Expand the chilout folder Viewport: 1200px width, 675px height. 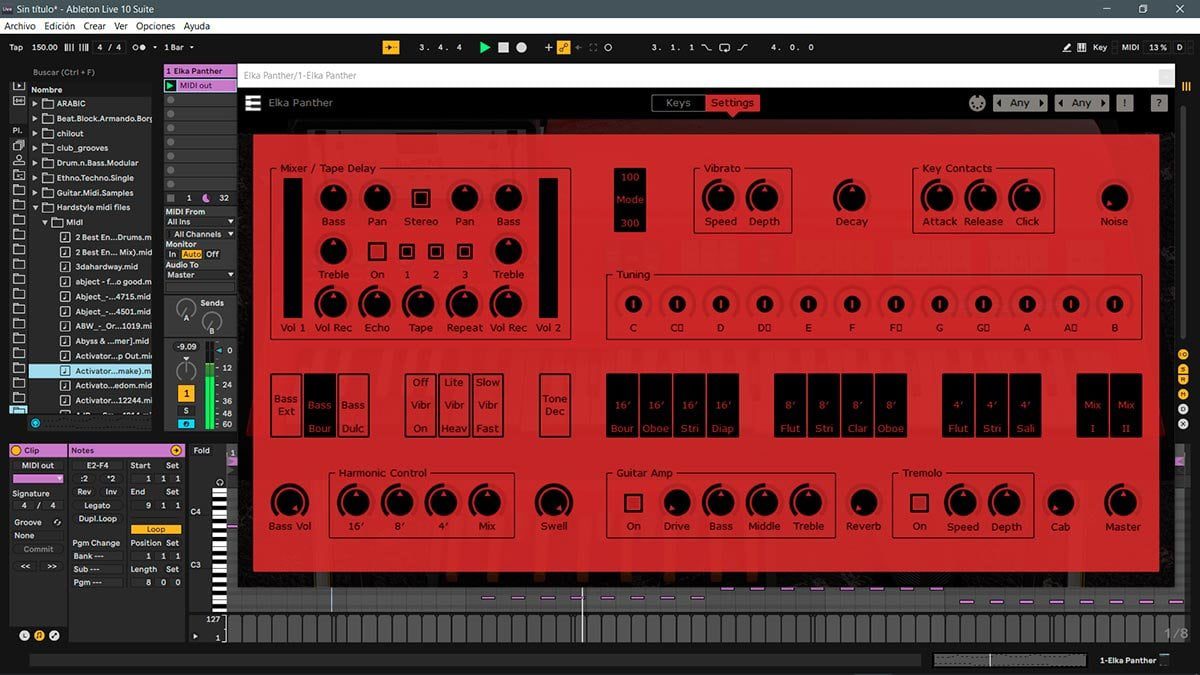tap(35, 133)
